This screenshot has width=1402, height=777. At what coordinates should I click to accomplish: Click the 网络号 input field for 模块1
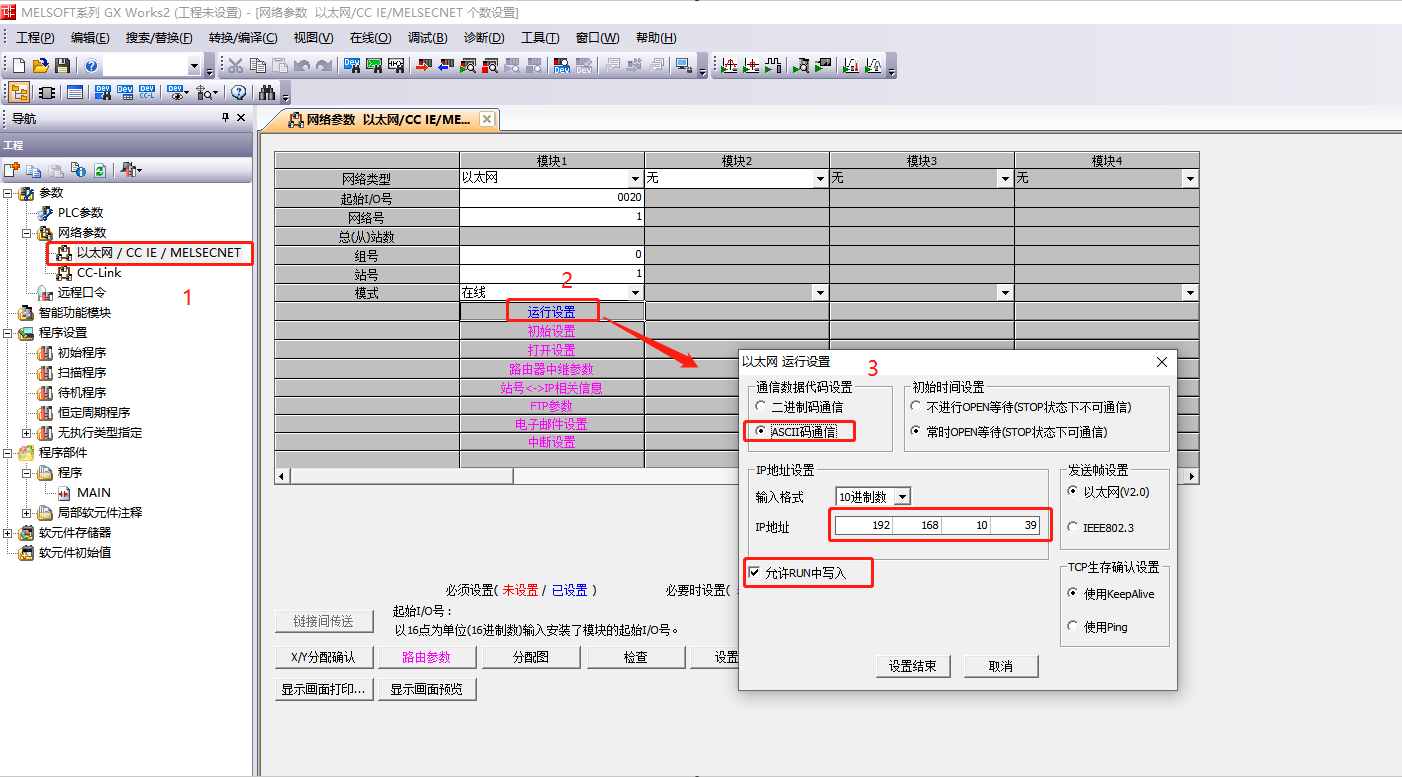pyautogui.click(x=552, y=217)
